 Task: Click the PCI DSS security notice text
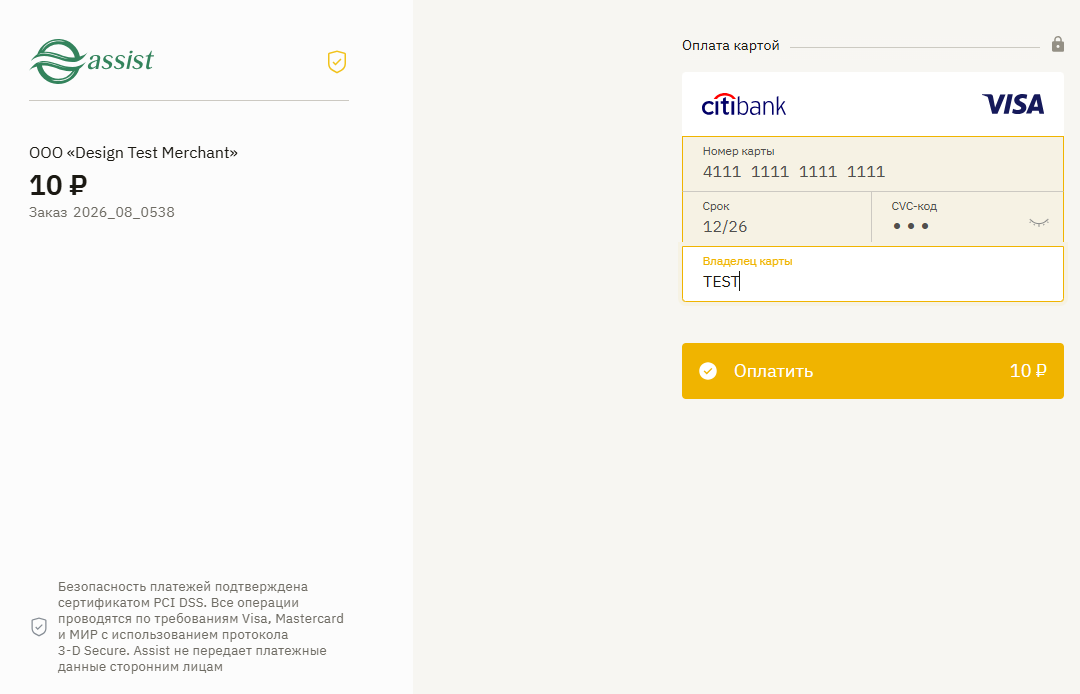point(200,627)
